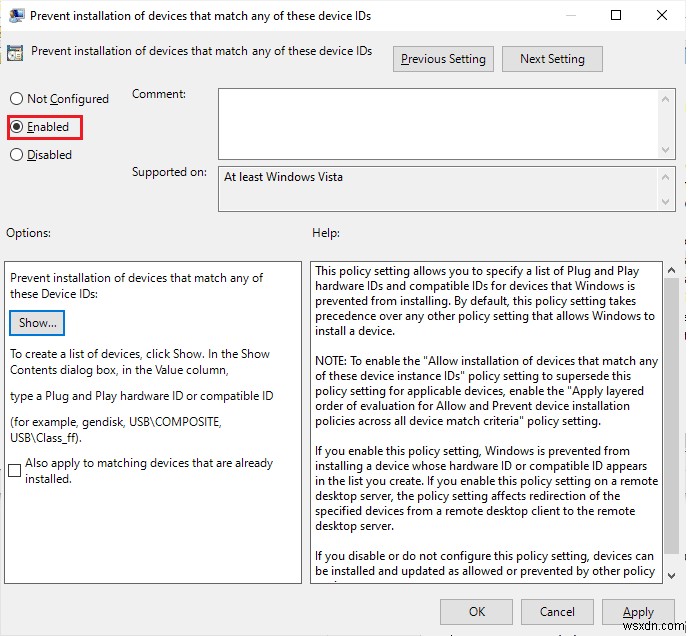
Task: Click 'type a Plug and Play hardware ID' text
Action: [142, 396]
